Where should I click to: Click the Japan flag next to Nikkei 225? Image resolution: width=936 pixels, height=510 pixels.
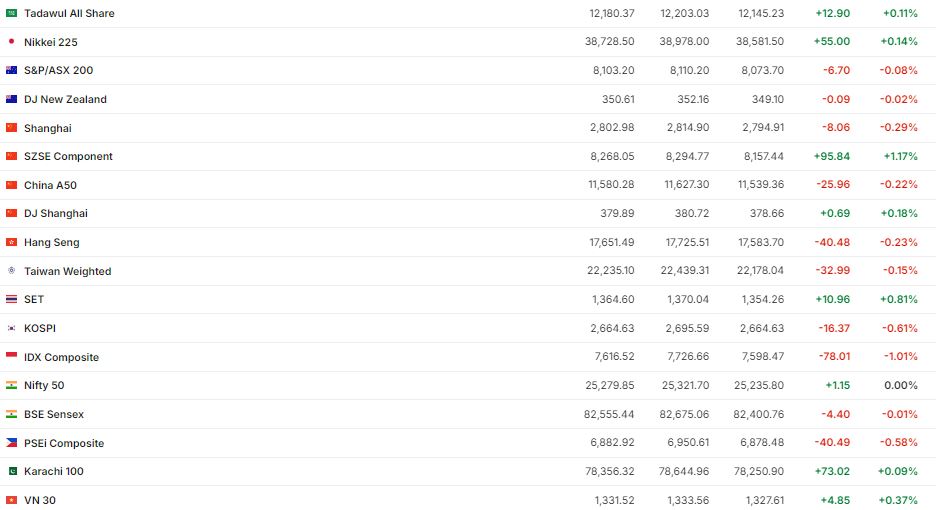(x=11, y=42)
